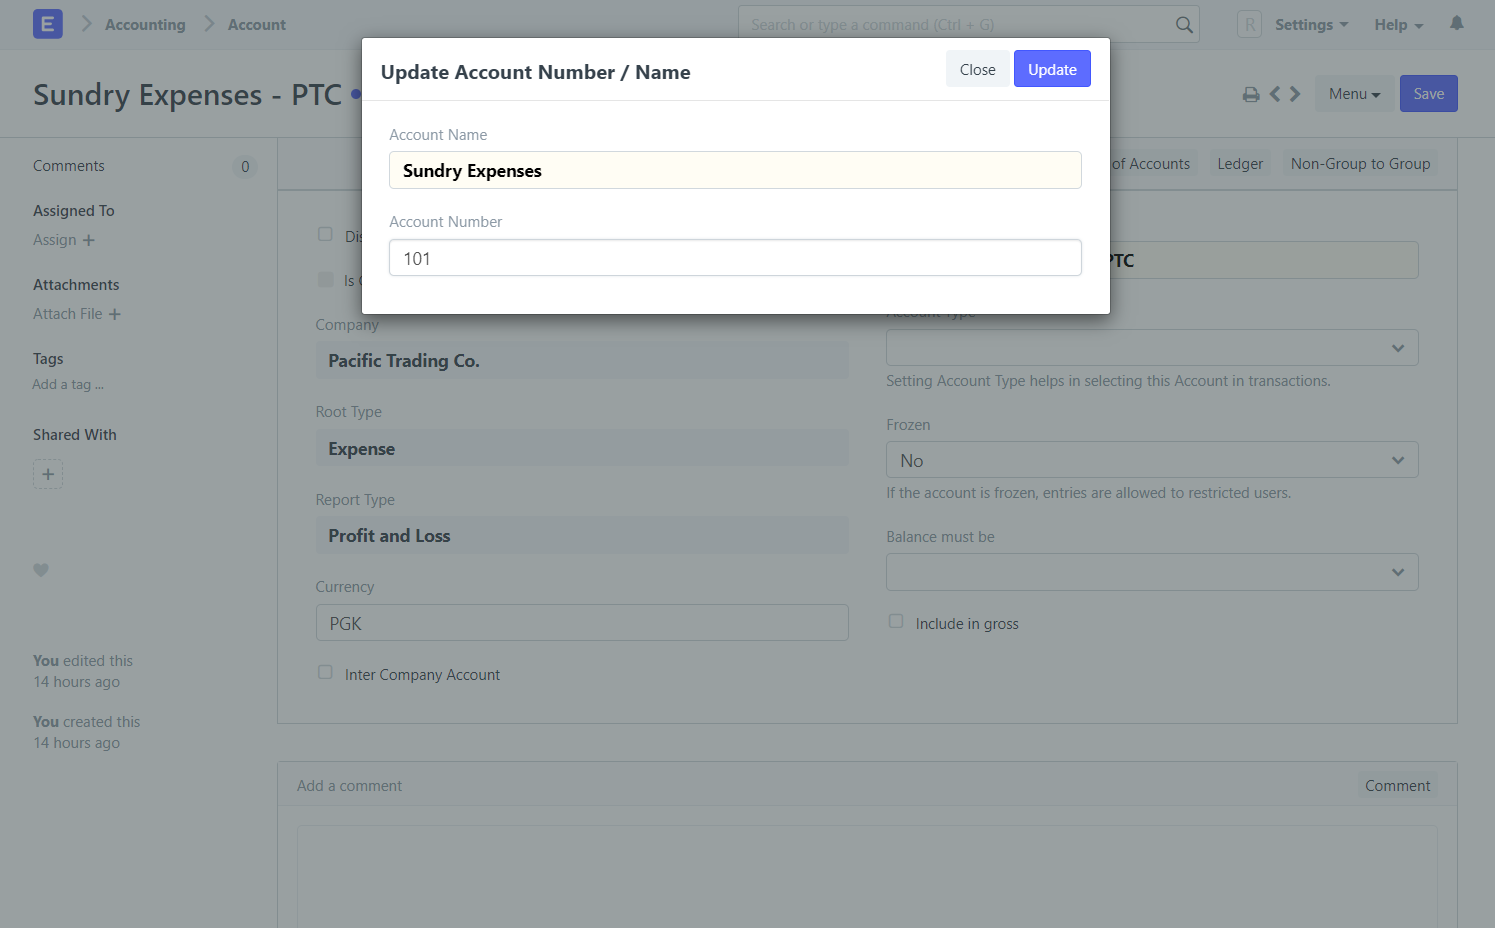Open the notifications bell icon

coord(1457,24)
